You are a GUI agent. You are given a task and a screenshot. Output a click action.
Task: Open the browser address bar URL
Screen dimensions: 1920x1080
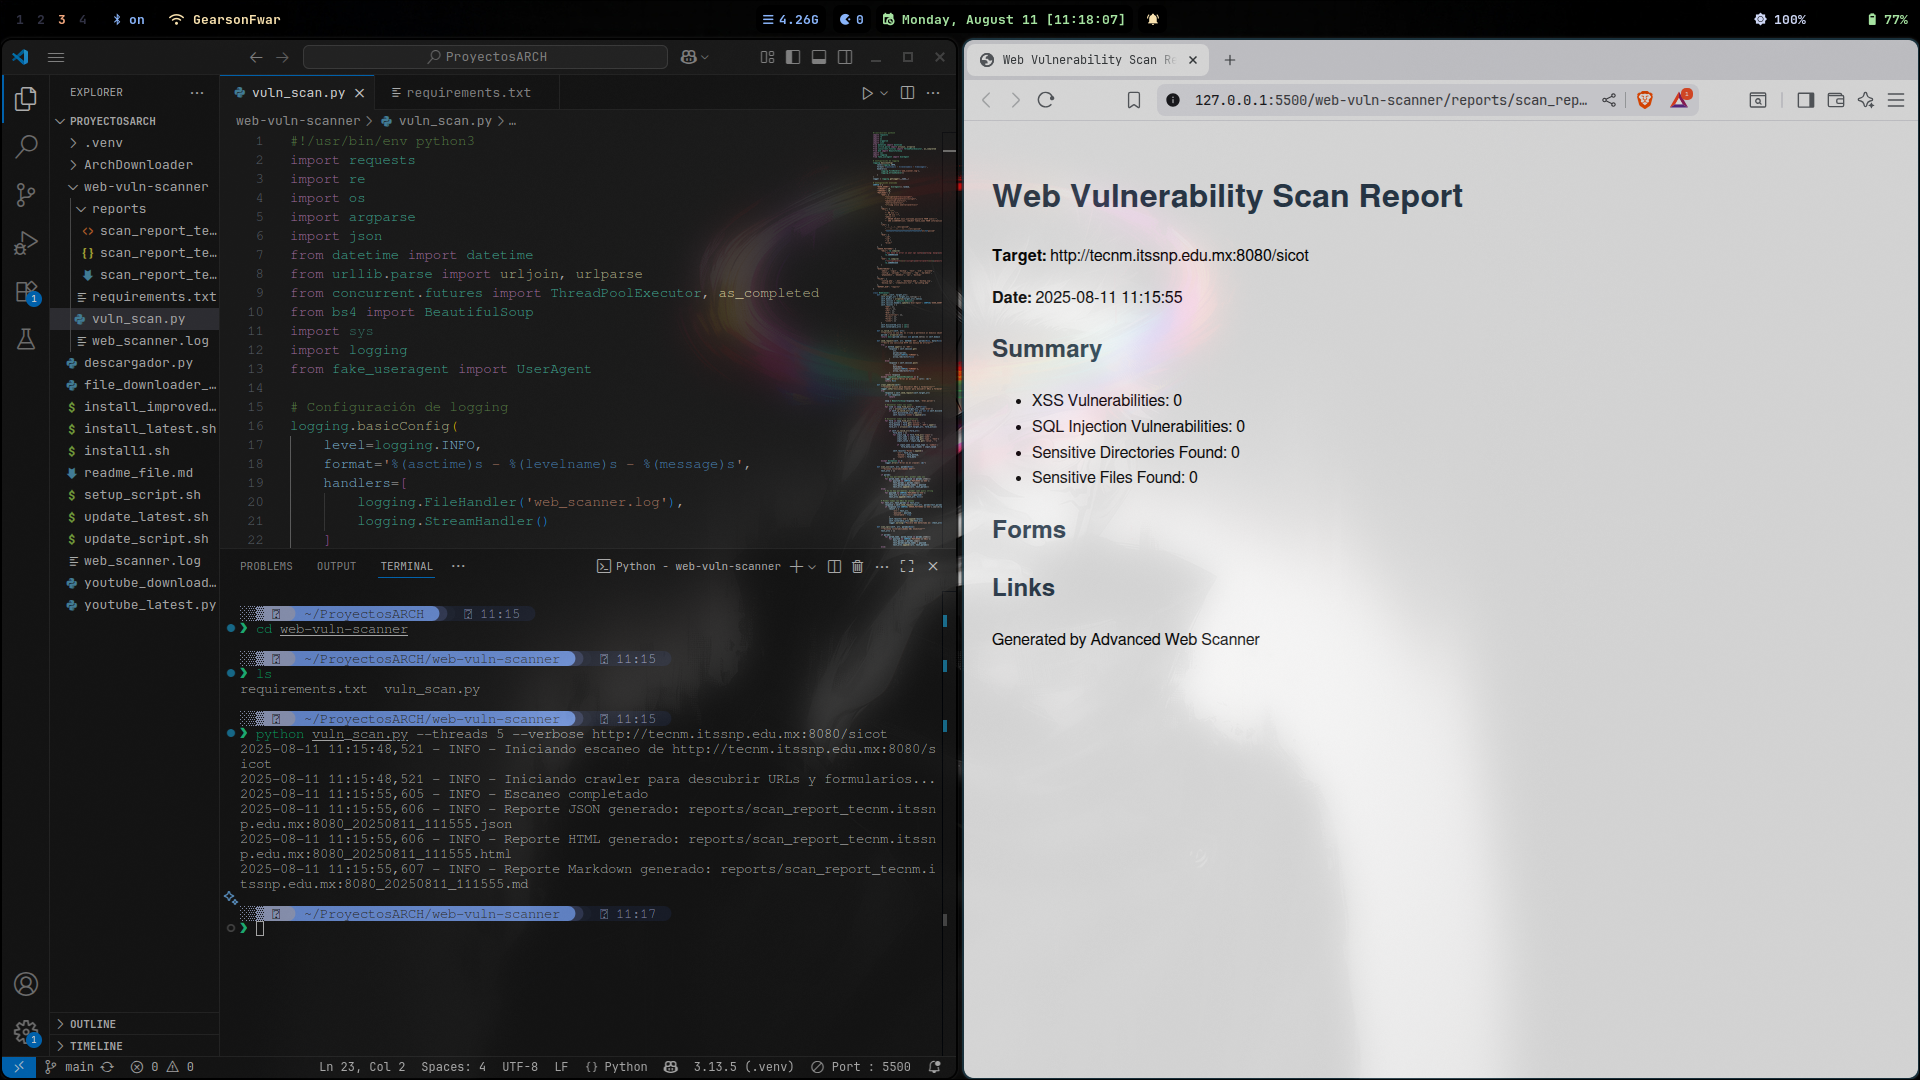(1390, 100)
